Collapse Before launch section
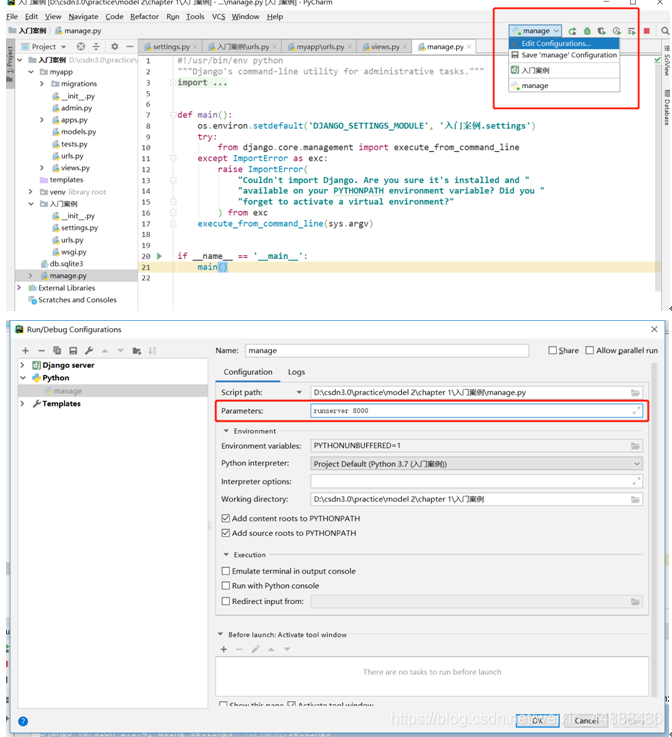The image size is (672, 737). click(220, 635)
